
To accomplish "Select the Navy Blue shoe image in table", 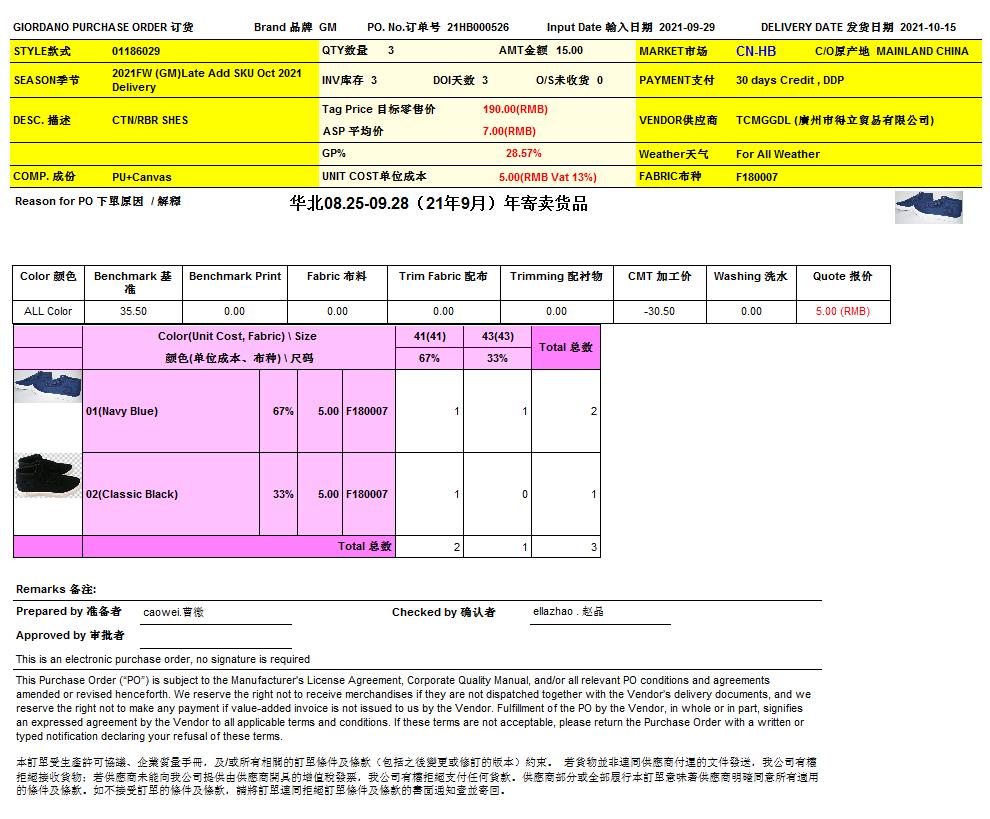I will 48,387.
